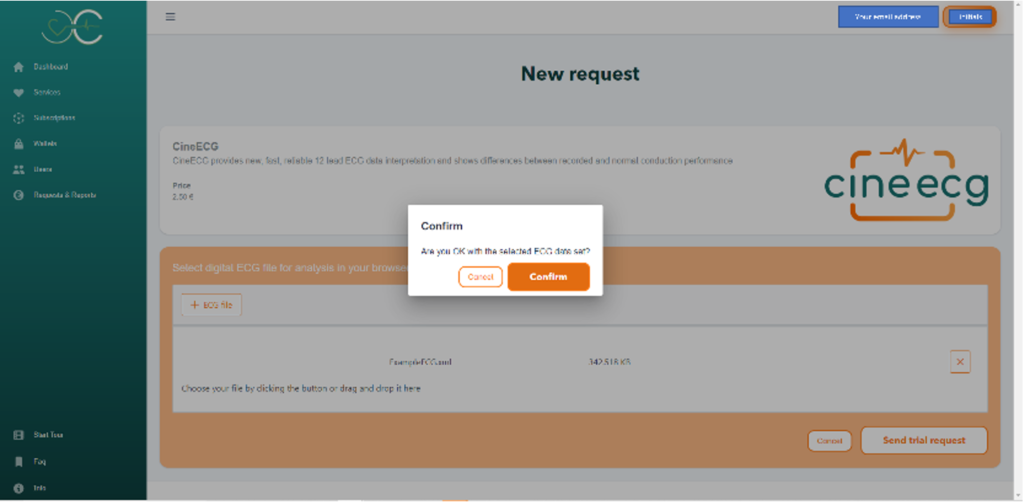Click the Wallets bag icon
This screenshot has height=502, width=1024.
(18, 144)
